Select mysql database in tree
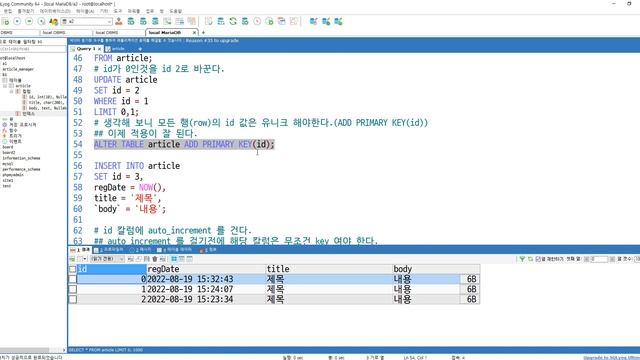 [8, 164]
